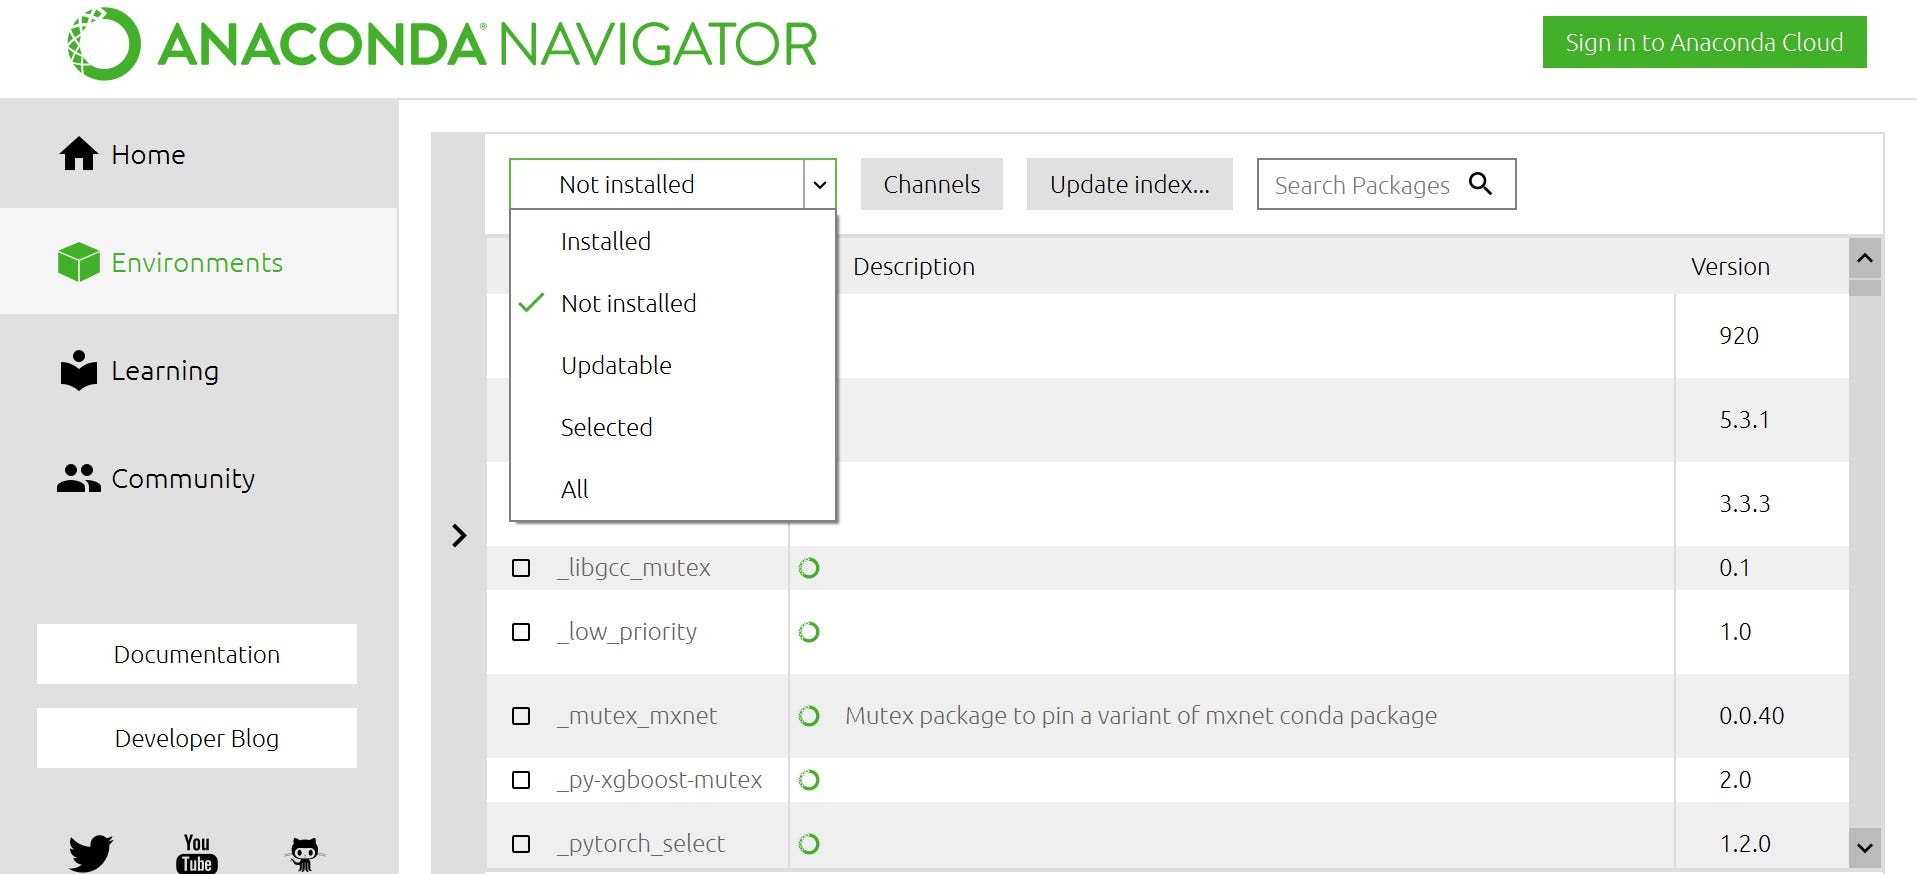Screen dimensions: 1917x874
Task: Select the _pytorch_select package name
Action: point(641,844)
